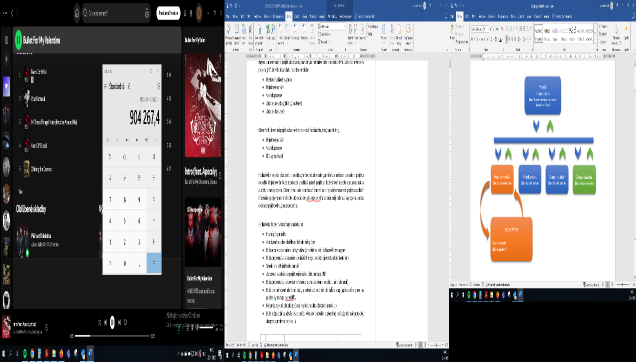Seek along the Spotify song progress bar
Viewport: 636px width, 362px height.
tap(112, 336)
